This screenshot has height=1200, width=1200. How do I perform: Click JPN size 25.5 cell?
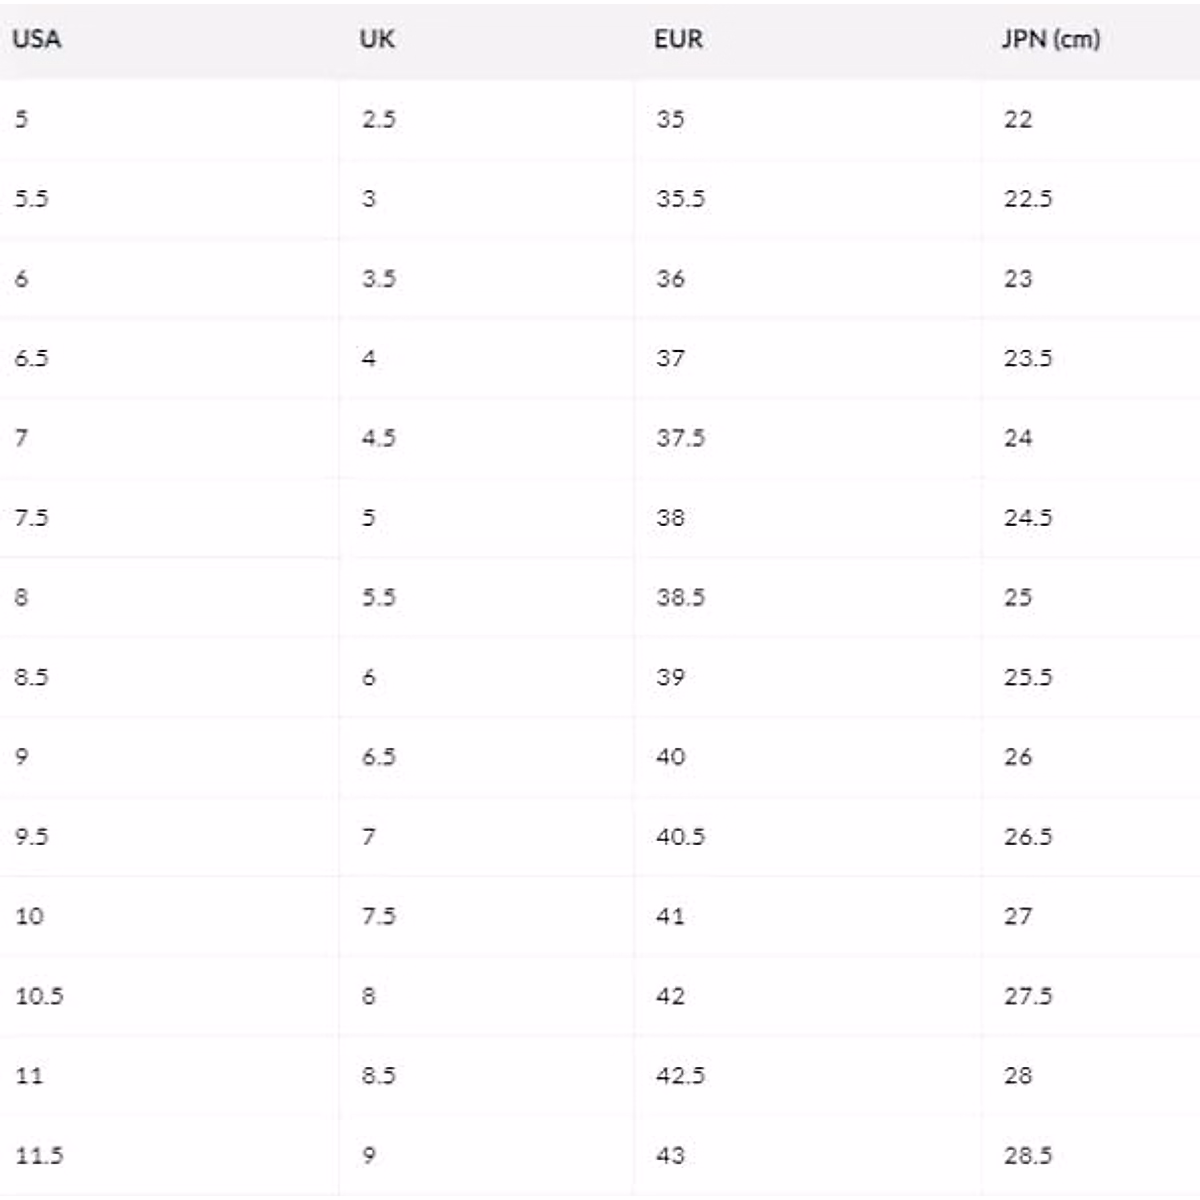[x=1028, y=677]
